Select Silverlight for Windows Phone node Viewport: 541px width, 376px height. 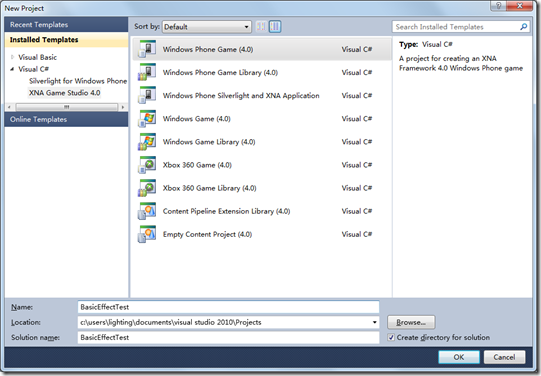[x=78, y=81]
